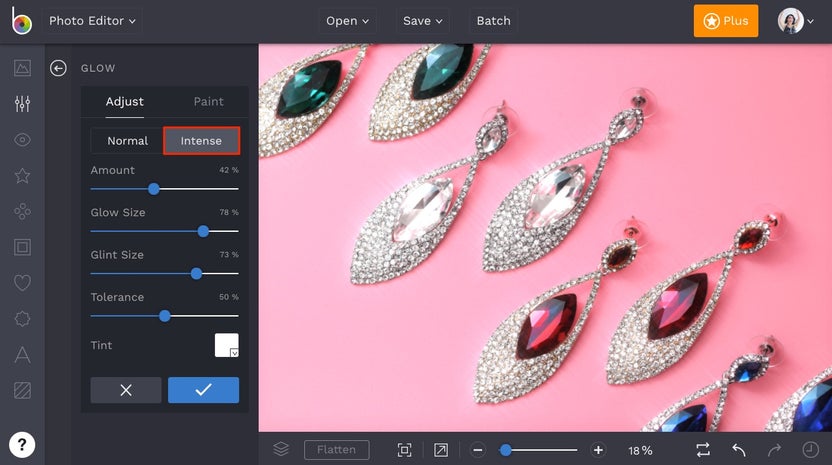Click the Flatten button
Viewport: 832px width, 465px height.
click(x=336, y=450)
